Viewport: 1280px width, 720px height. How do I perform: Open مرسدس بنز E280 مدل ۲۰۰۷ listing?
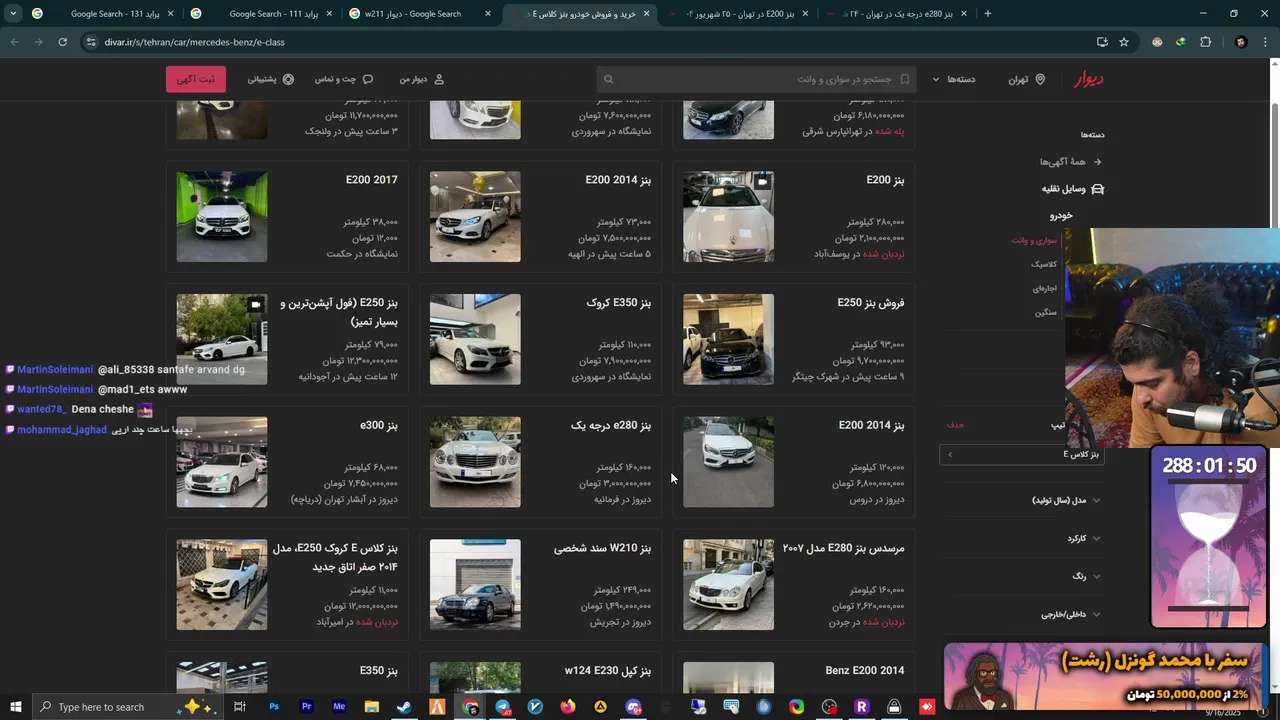(x=792, y=585)
